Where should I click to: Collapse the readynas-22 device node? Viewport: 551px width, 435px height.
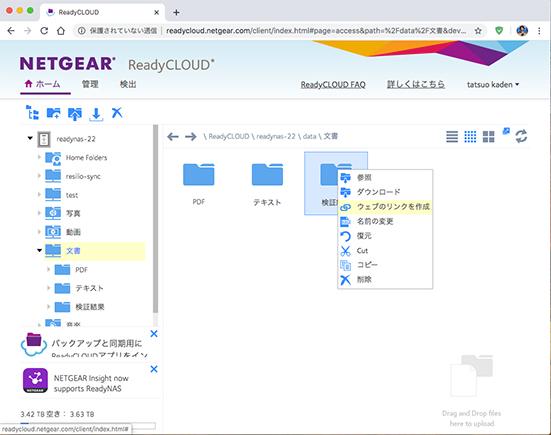30,138
